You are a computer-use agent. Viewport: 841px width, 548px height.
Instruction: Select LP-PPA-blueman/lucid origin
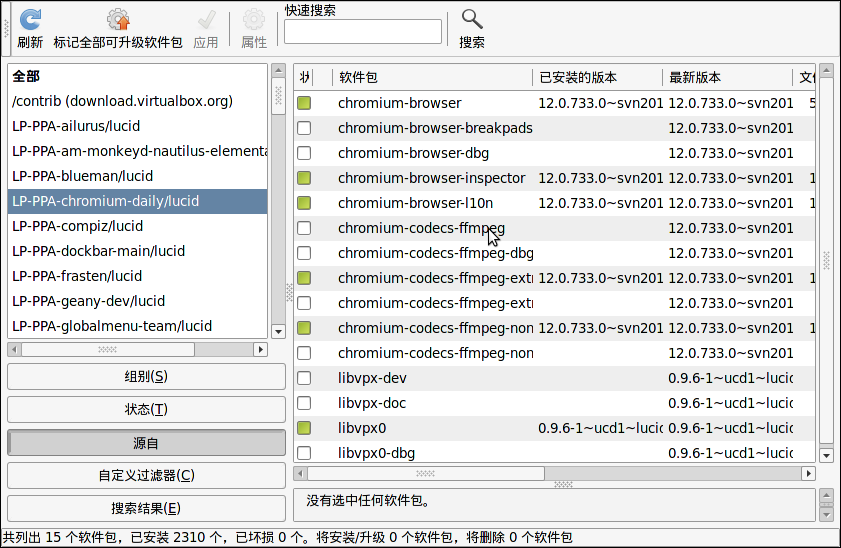pyautogui.click(x=137, y=176)
